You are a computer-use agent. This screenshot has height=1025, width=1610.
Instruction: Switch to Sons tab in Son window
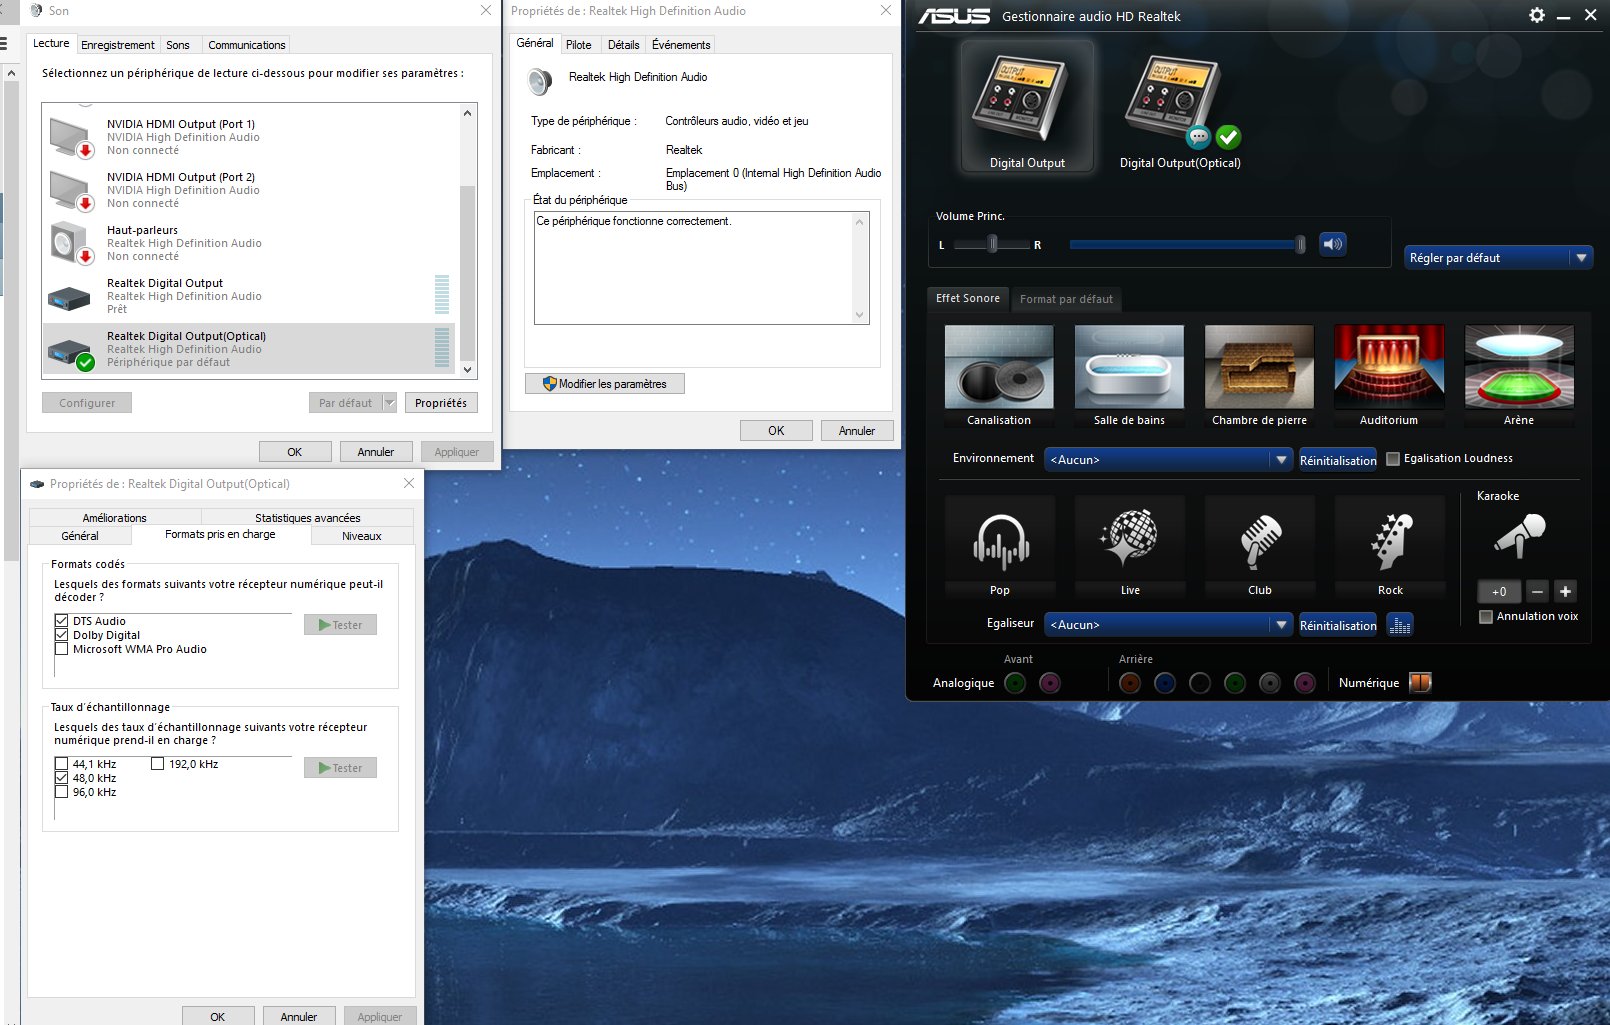point(178,45)
